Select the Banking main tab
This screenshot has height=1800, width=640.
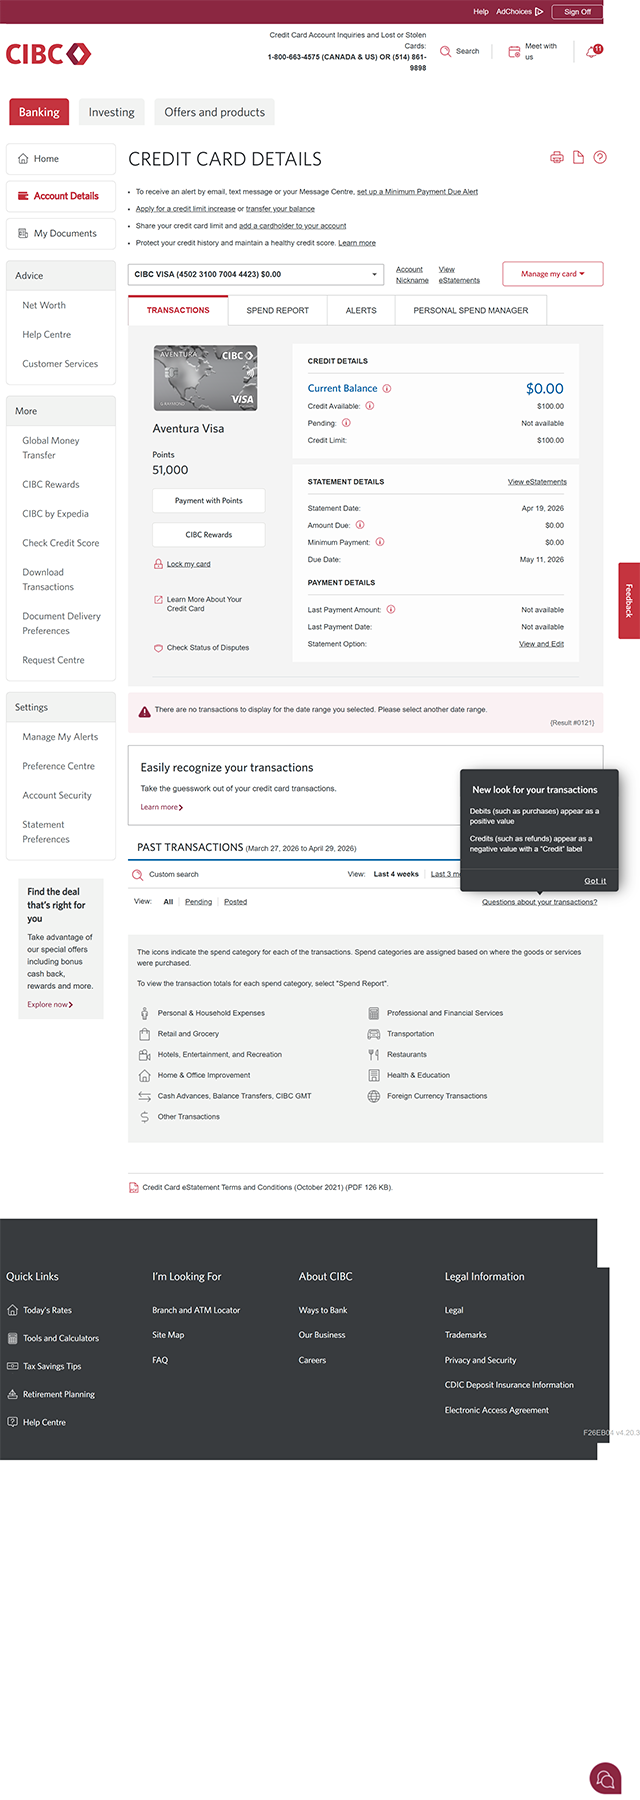[x=39, y=112]
